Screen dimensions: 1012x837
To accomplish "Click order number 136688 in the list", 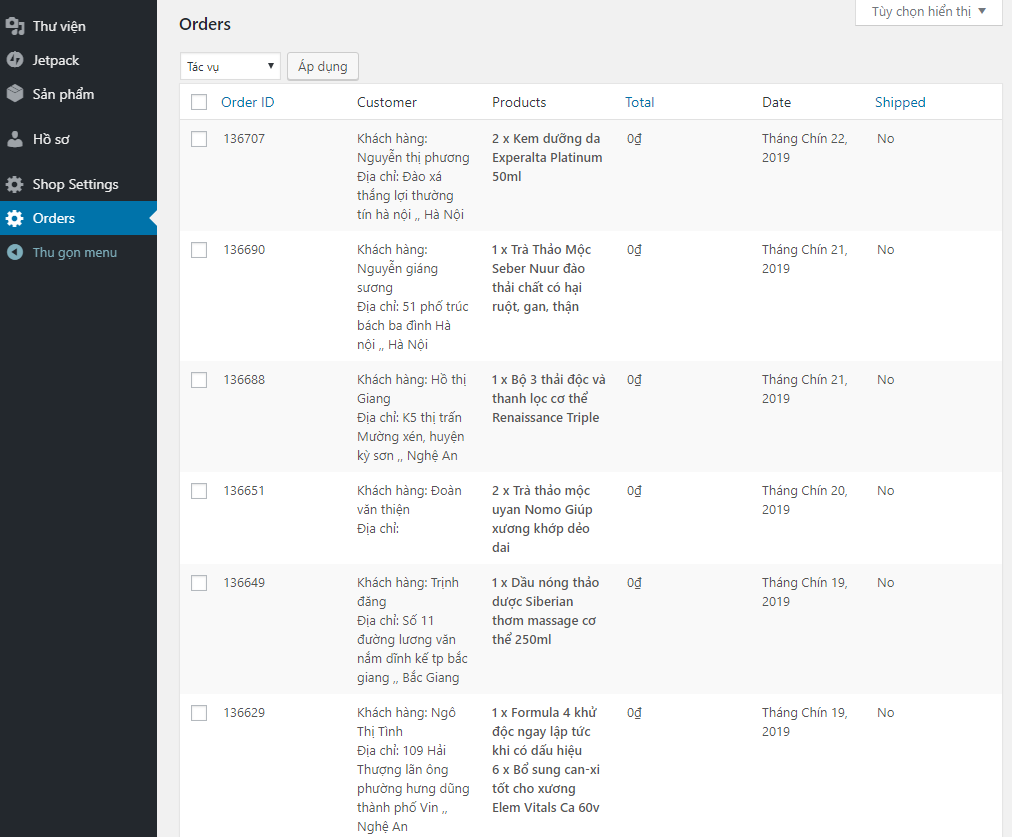I will coord(244,380).
